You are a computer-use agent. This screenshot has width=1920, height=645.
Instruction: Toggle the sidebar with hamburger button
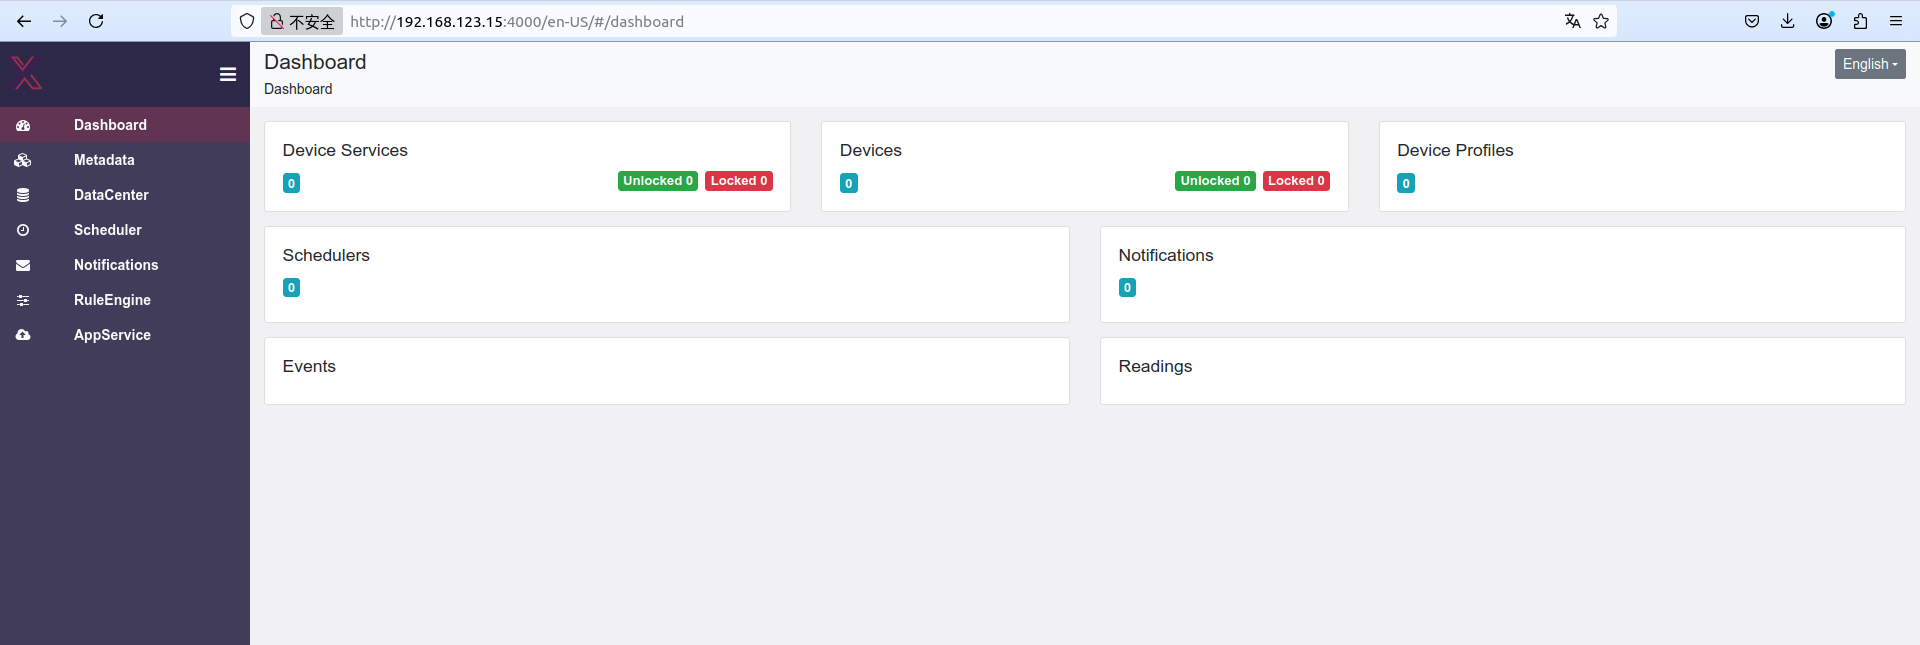(x=228, y=74)
